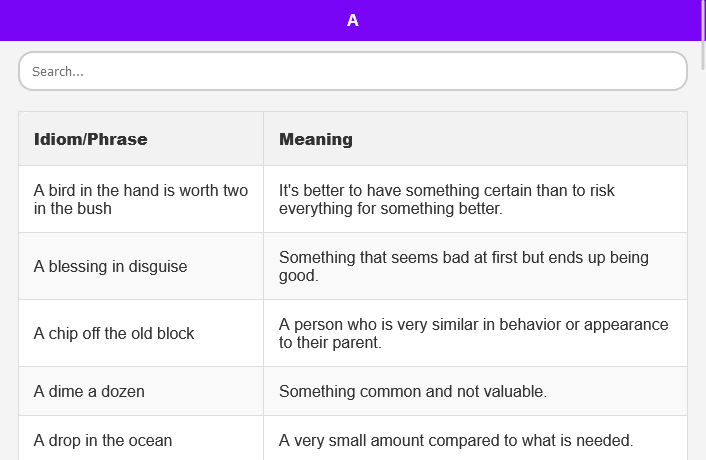
Task: Click the word "good" under blessing meaning
Action: click(296, 276)
